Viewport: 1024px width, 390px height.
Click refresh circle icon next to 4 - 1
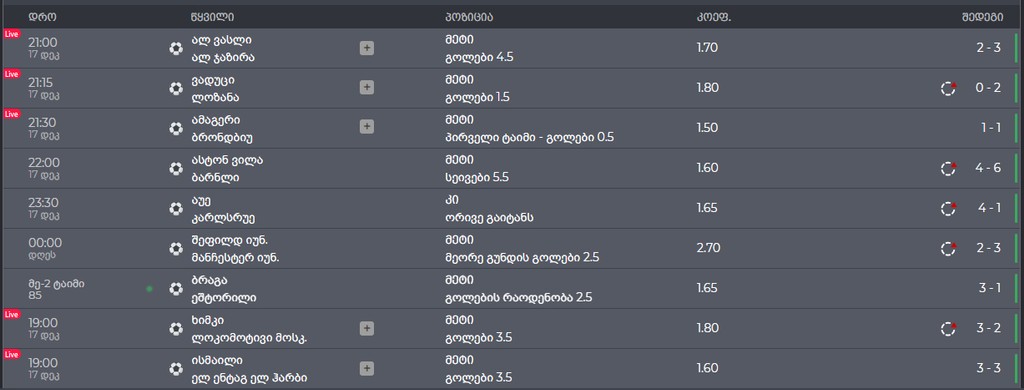click(948, 208)
